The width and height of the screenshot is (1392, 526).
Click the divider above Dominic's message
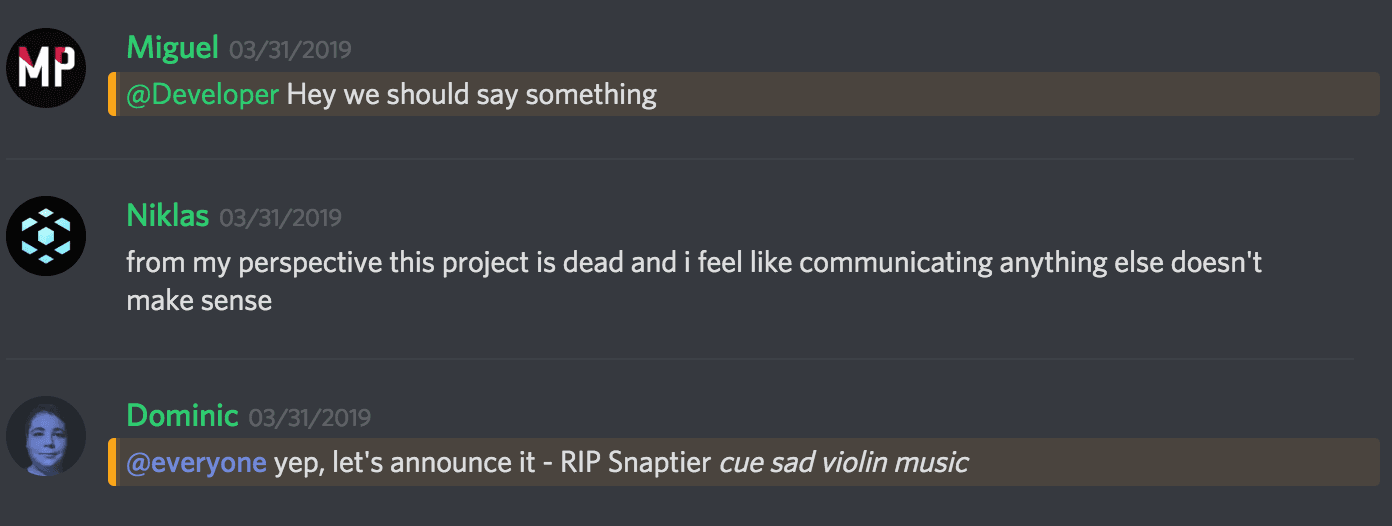pyautogui.click(x=680, y=359)
